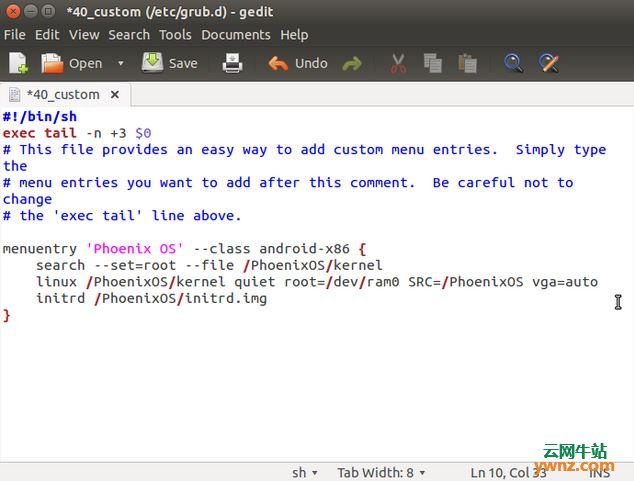Screen dimensions: 634x481
Task: Minimize the gedit window
Action: pos(31,11)
